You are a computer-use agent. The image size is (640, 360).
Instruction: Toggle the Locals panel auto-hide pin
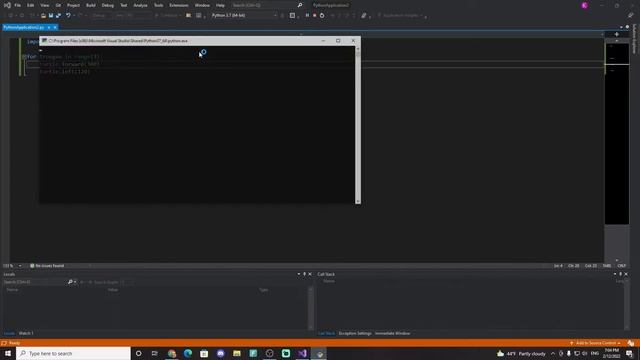click(x=304, y=274)
